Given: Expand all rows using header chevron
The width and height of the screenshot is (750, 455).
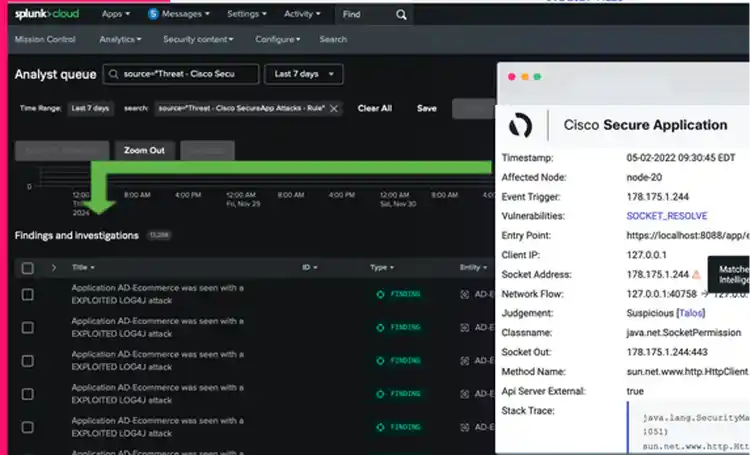Looking at the screenshot, I should (x=53, y=268).
